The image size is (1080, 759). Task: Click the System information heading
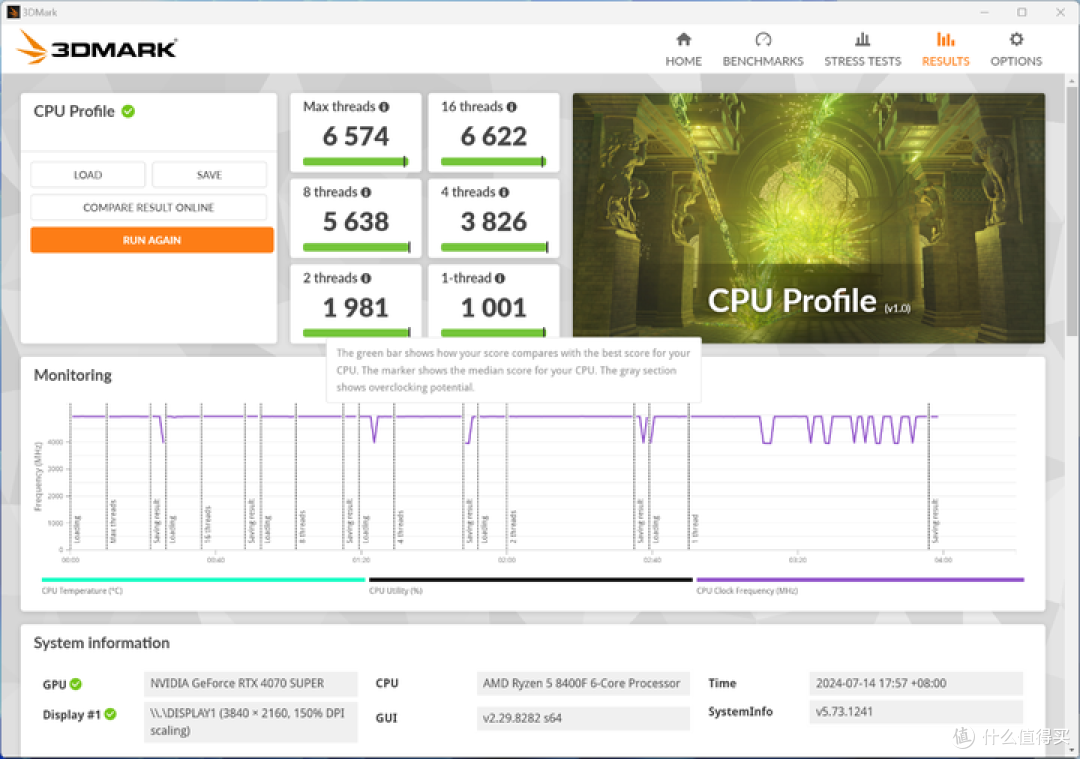[101, 643]
